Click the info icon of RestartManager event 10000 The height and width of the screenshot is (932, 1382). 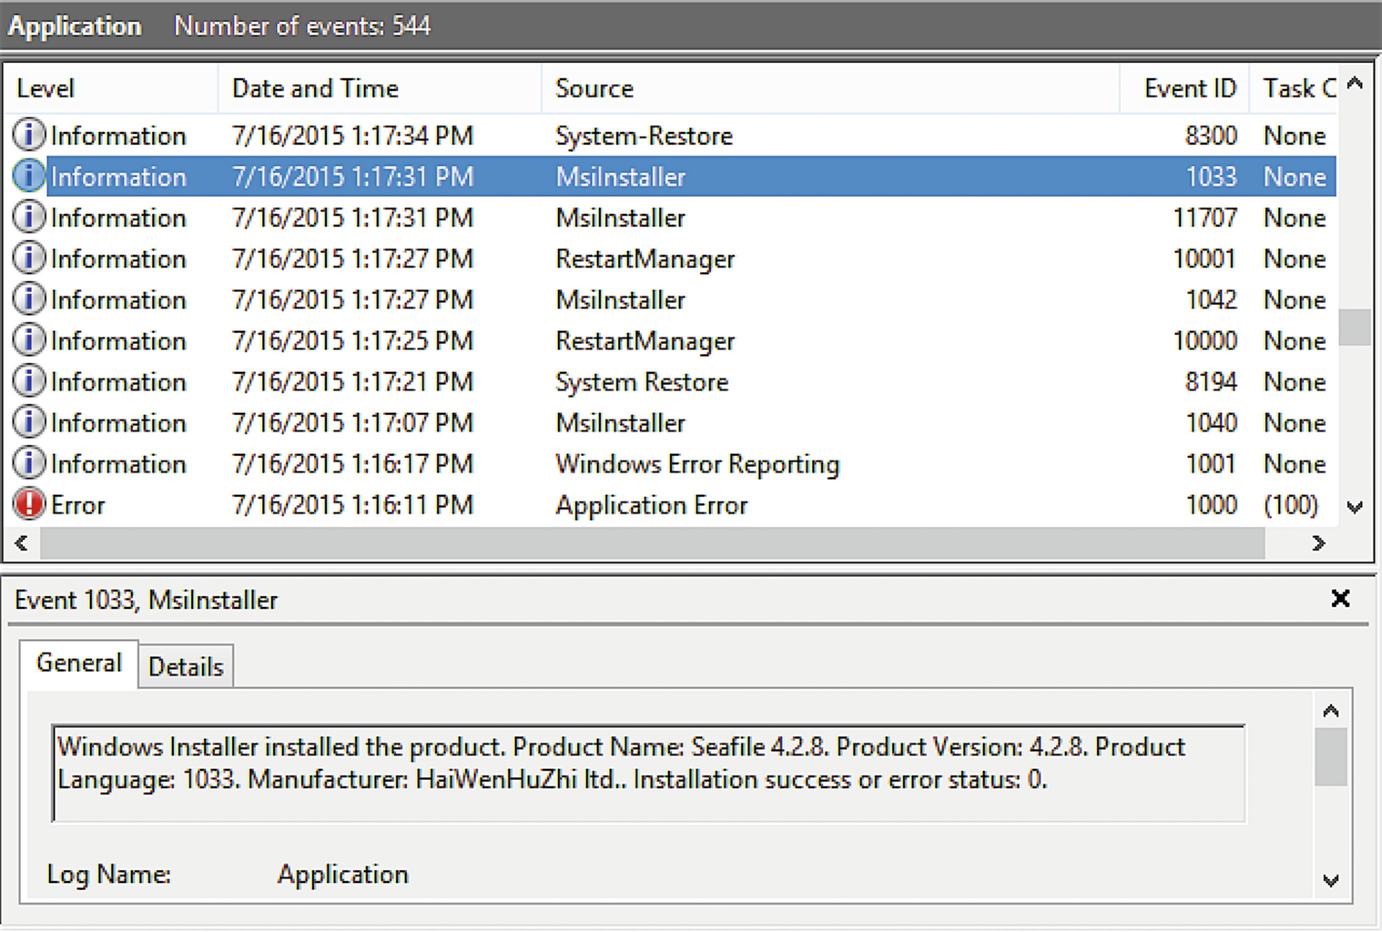click(x=29, y=339)
